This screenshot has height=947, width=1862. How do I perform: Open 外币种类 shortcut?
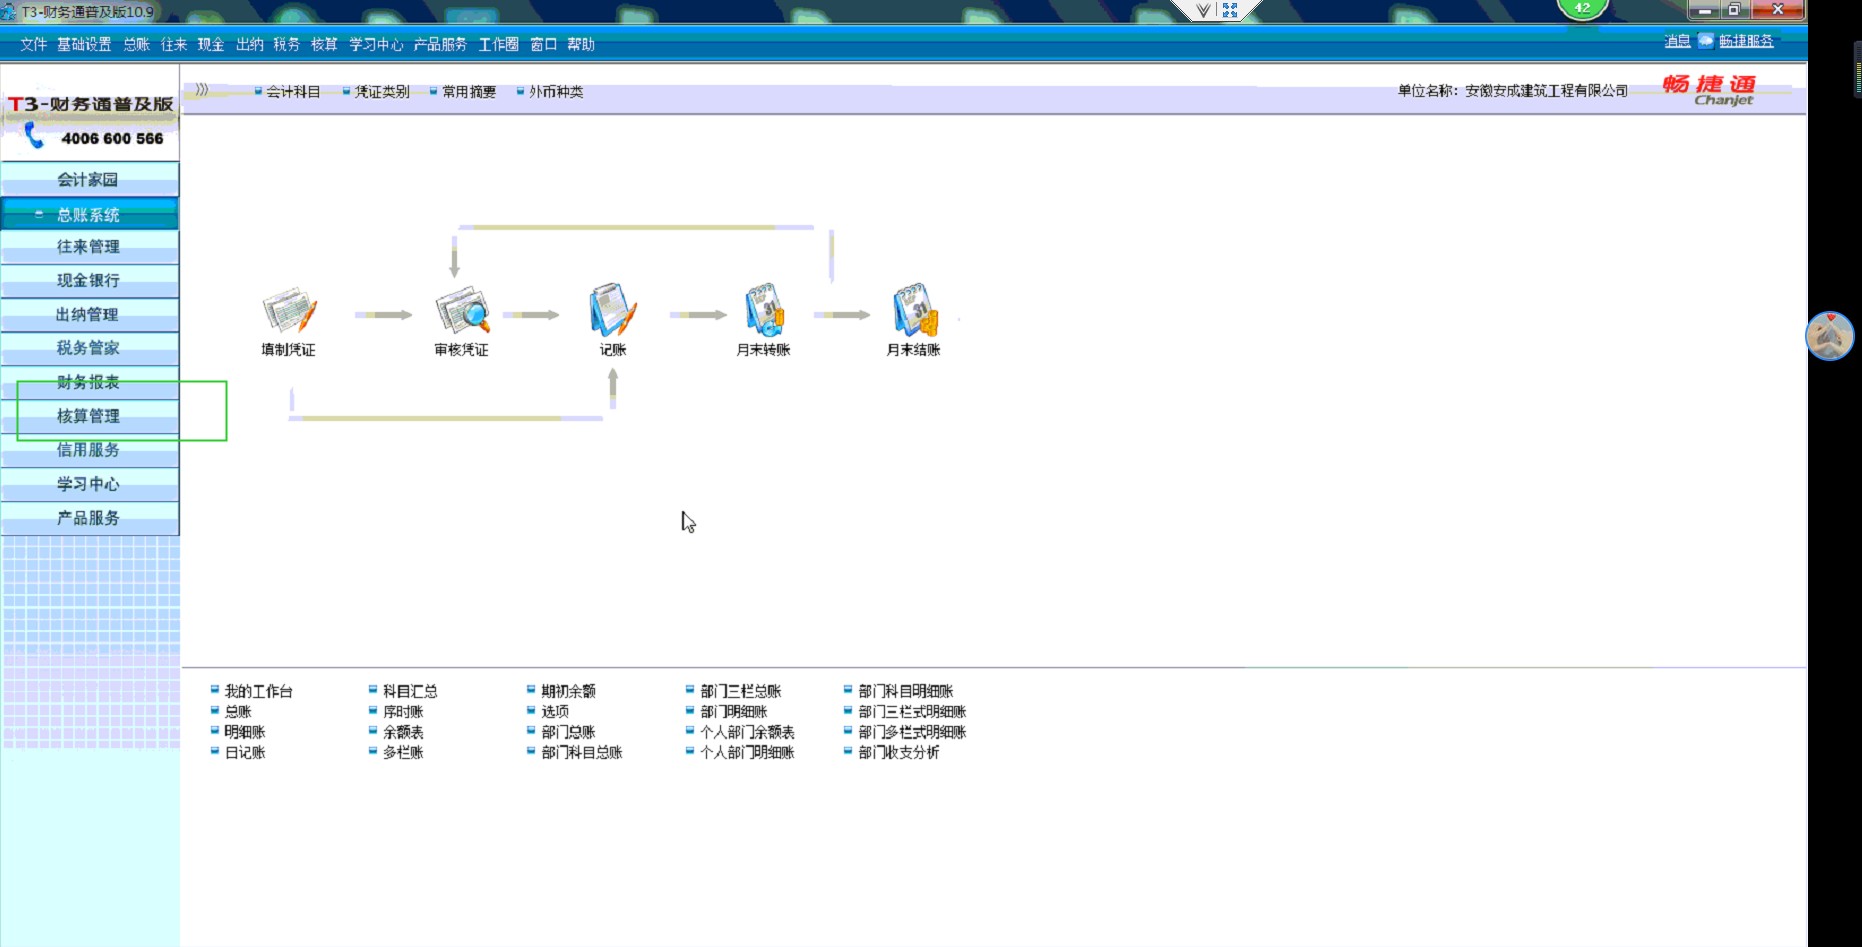(556, 91)
